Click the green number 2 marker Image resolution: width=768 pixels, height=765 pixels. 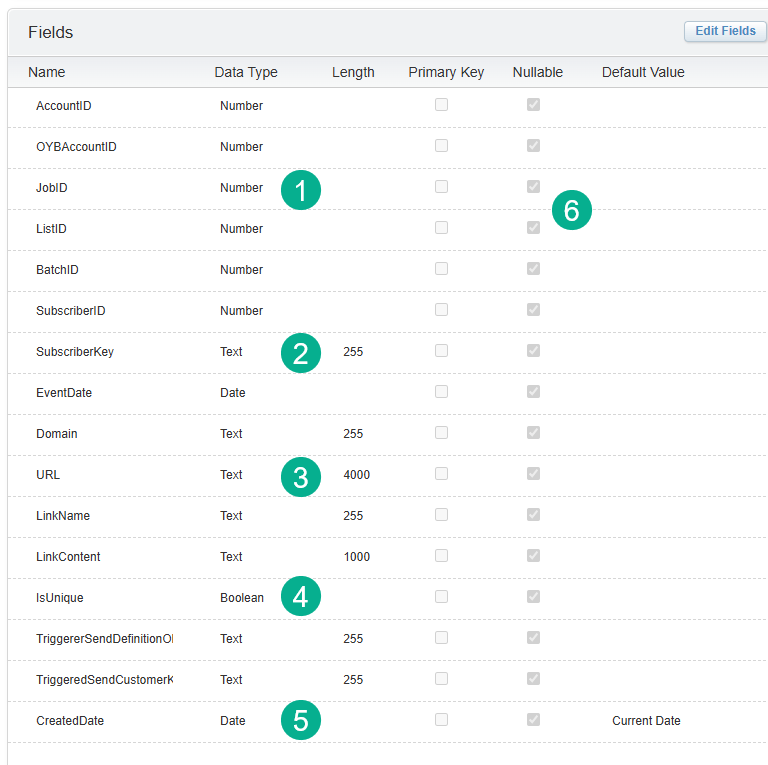(300, 352)
